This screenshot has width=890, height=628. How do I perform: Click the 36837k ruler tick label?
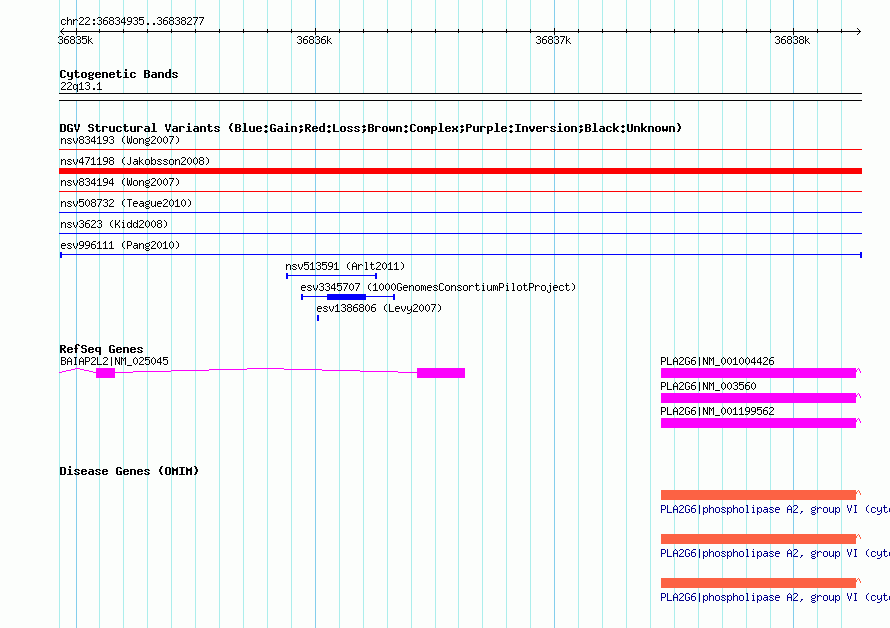(x=553, y=40)
